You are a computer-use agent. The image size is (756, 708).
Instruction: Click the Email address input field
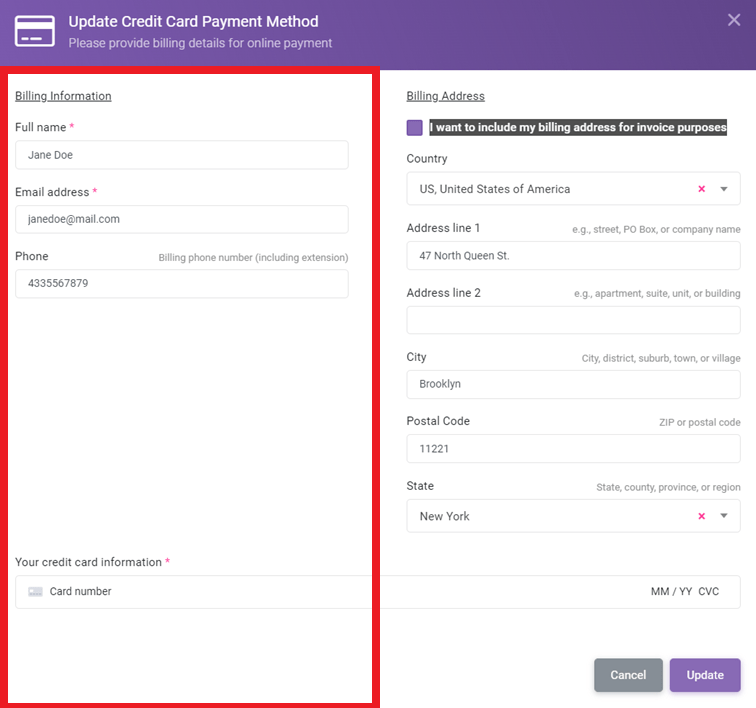[x=182, y=219]
